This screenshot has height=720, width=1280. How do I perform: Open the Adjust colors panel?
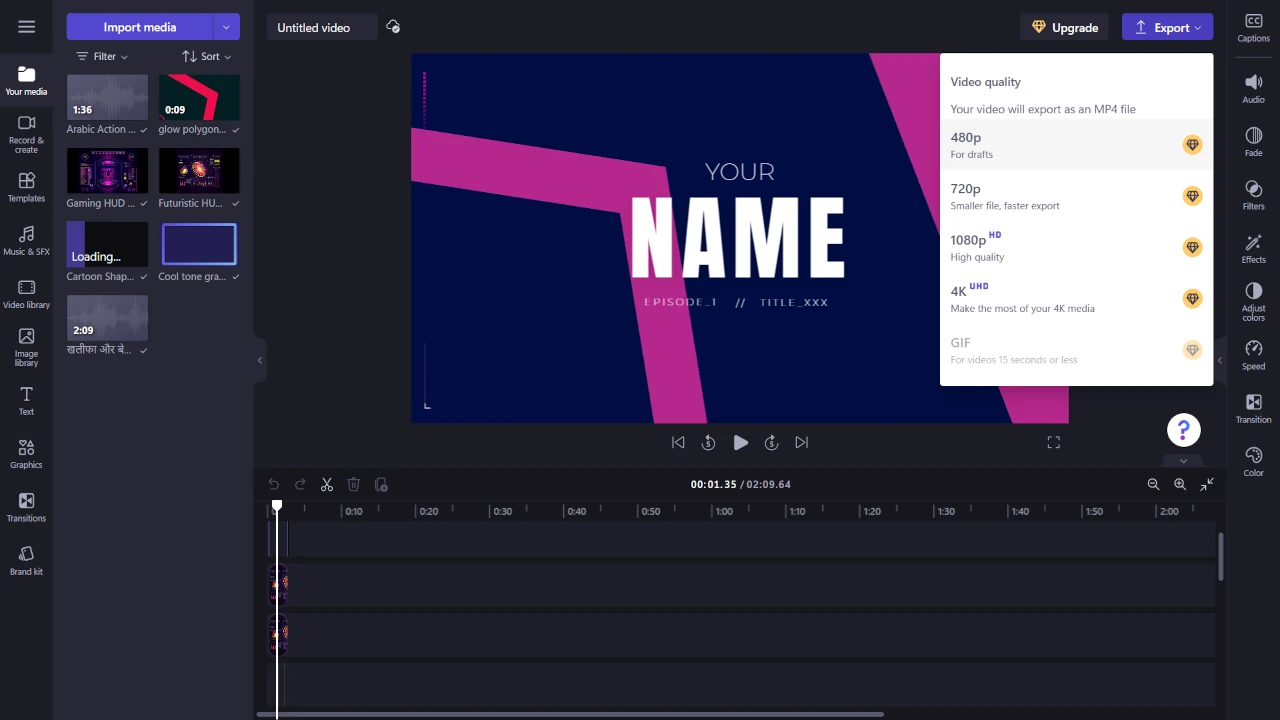tap(1253, 301)
